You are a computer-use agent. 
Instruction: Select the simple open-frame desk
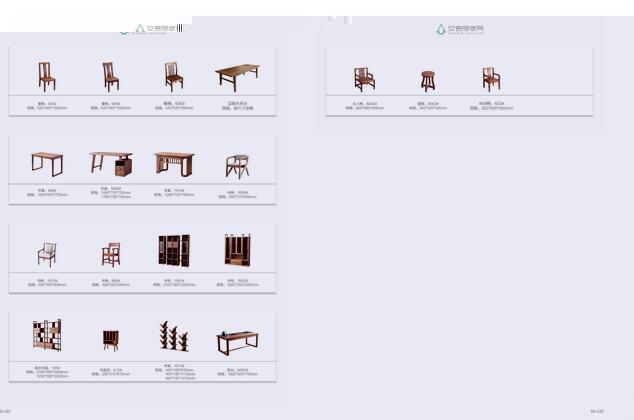coord(47,163)
